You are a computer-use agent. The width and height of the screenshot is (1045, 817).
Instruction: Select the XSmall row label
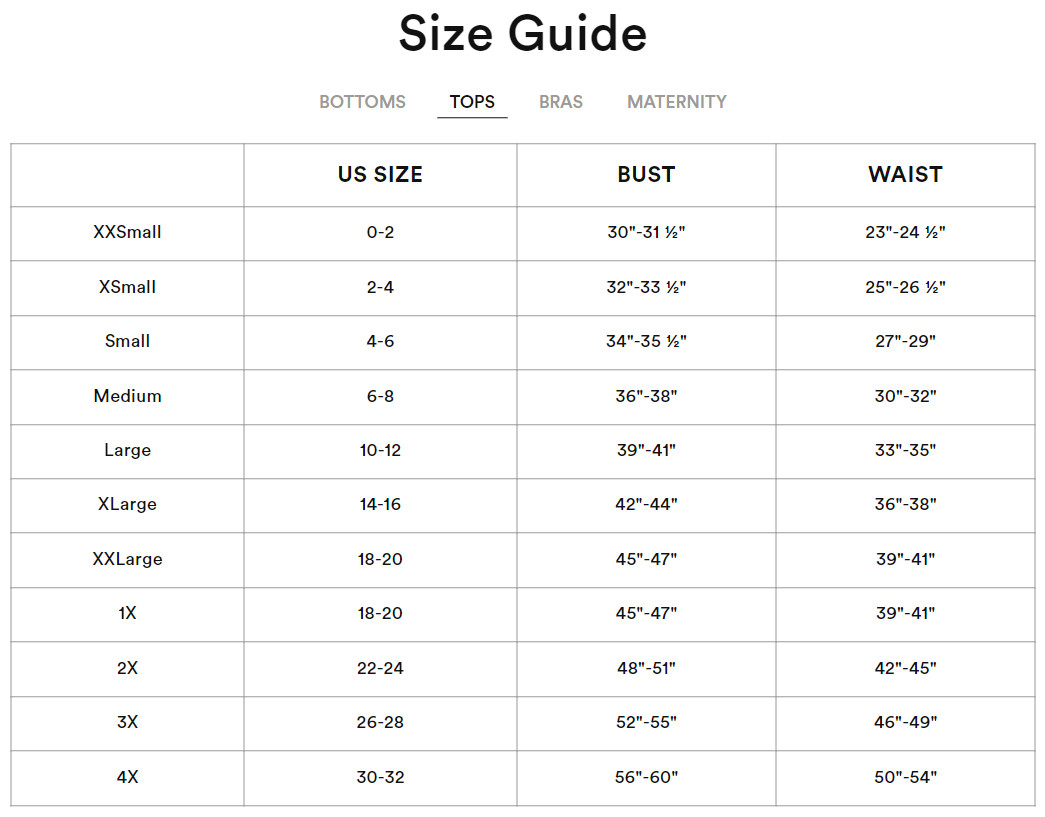pyautogui.click(x=127, y=287)
